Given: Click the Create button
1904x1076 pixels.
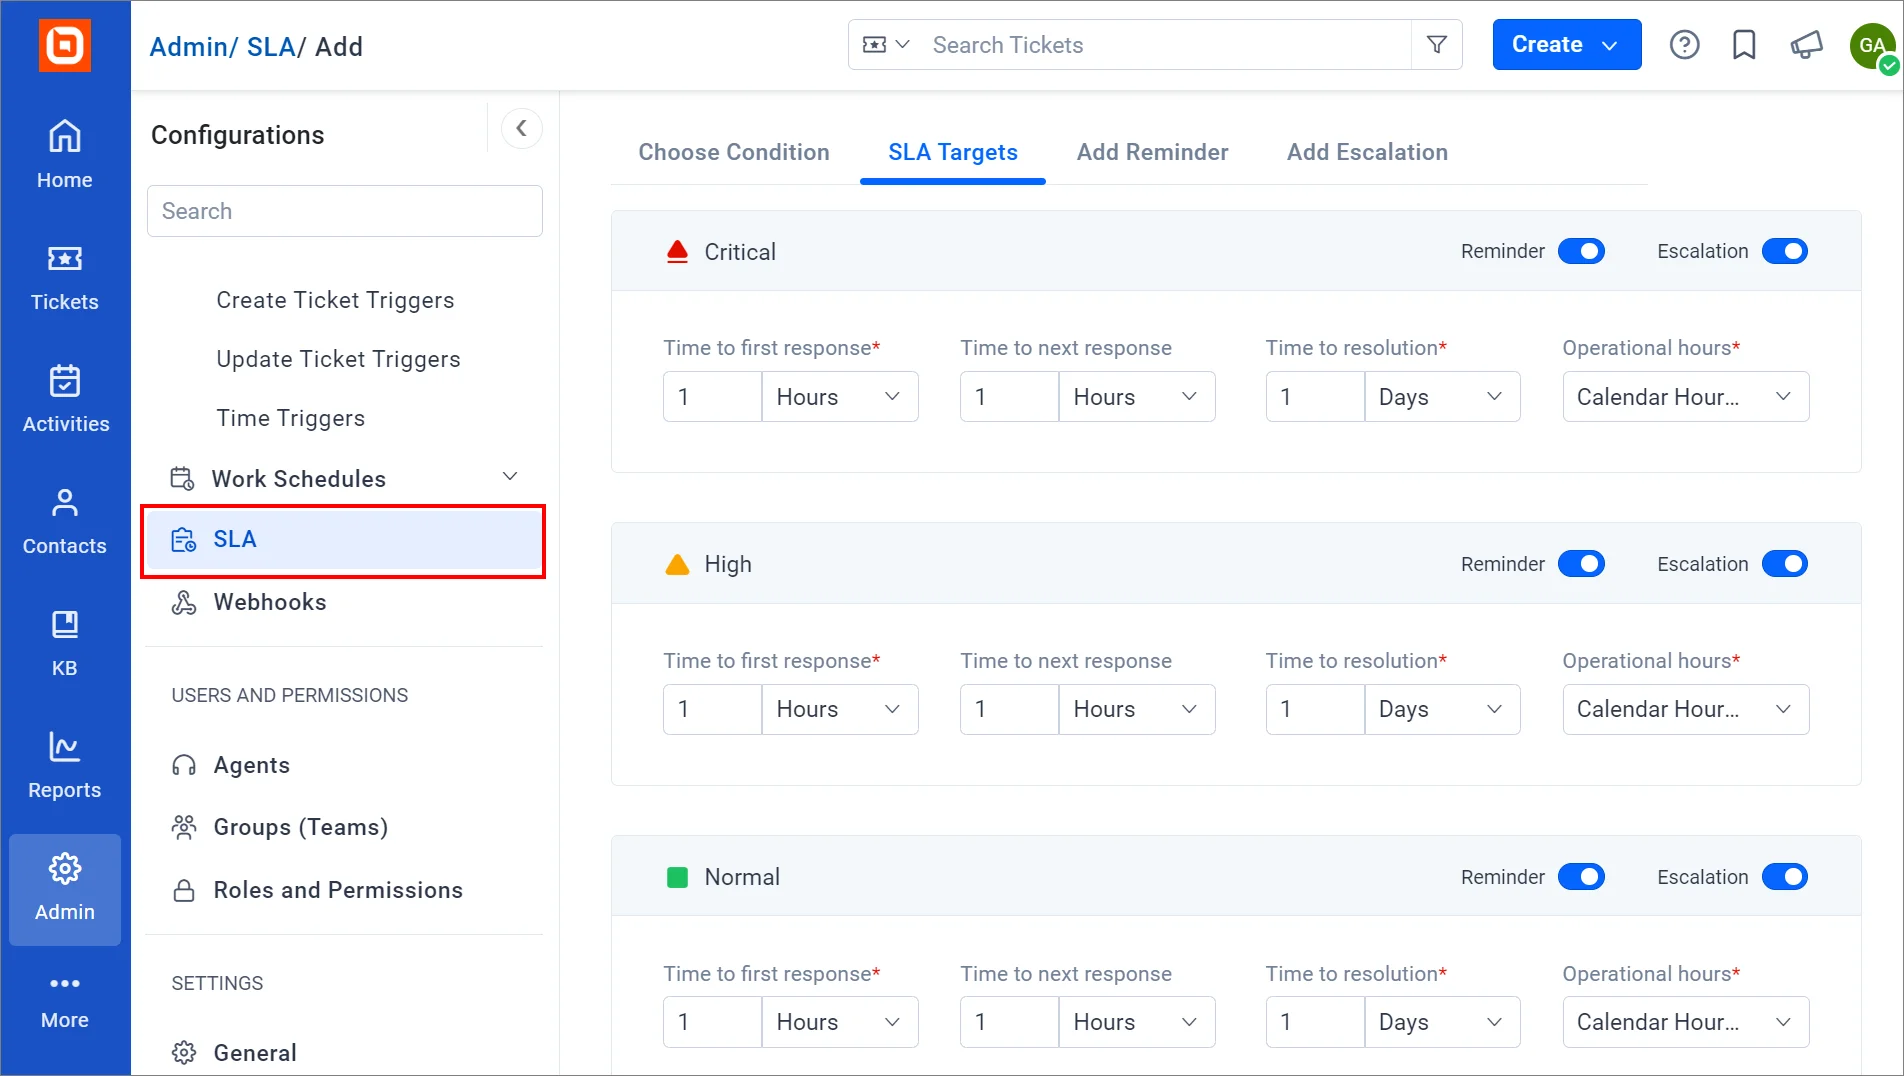Looking at the screenshot, I should 1566,45.
